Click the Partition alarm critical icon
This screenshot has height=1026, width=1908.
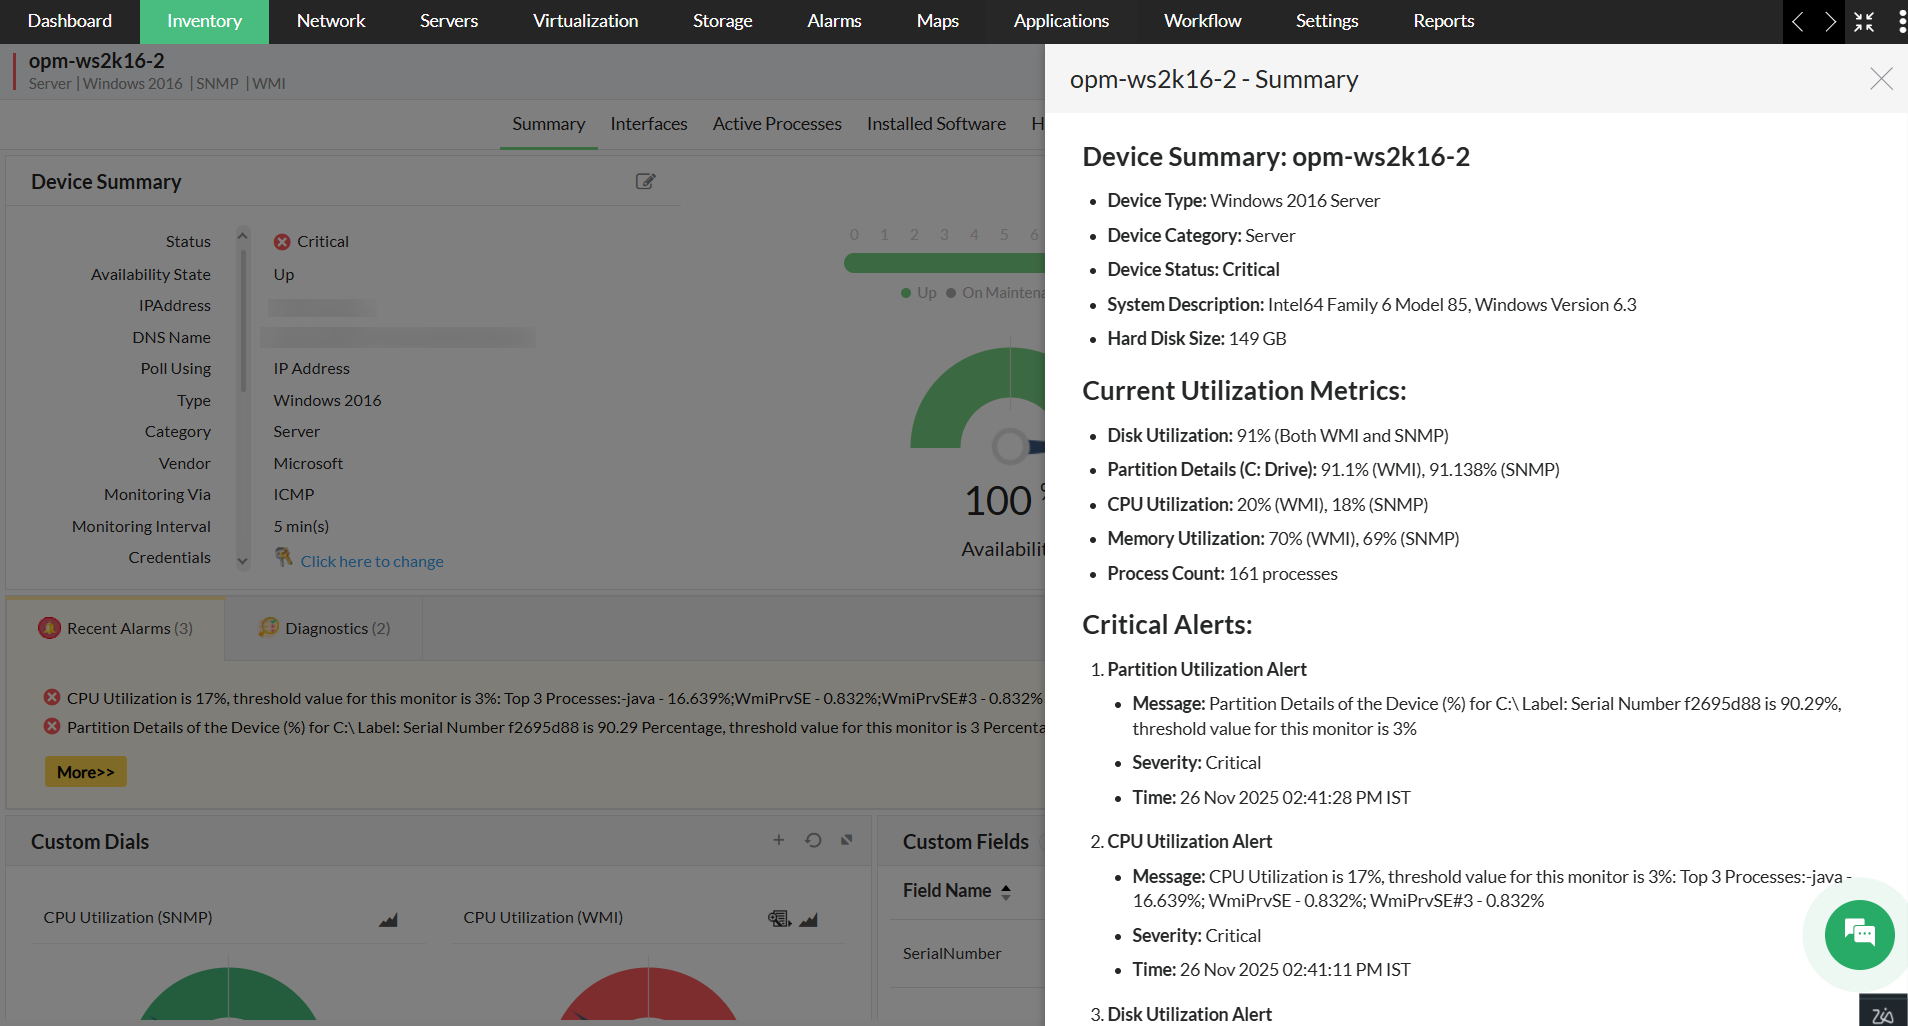coord(52,726)
